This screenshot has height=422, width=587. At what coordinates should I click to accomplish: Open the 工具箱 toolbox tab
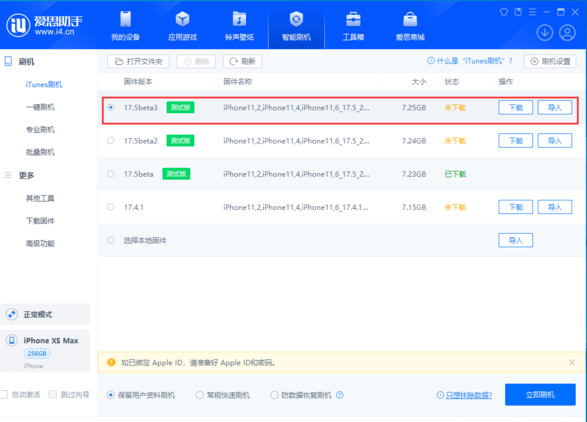coord(353,26)
